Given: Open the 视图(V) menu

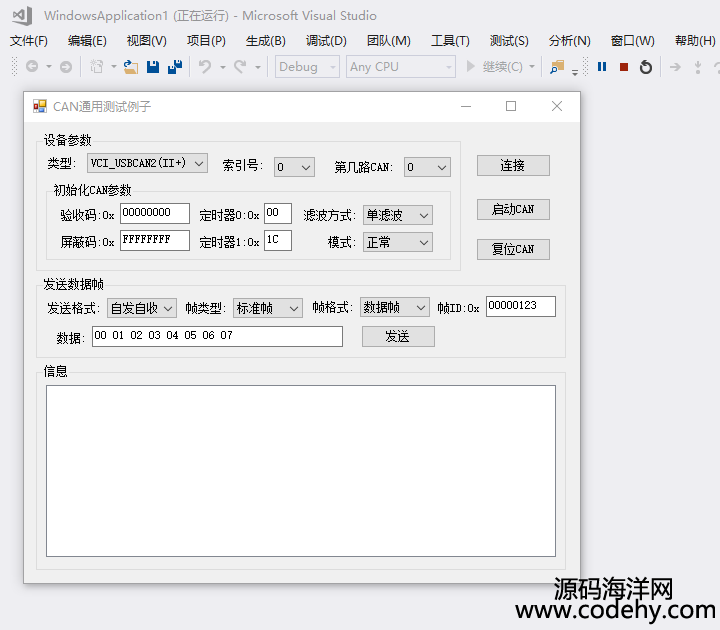Looking at the screenshot, I should (146, 41).
